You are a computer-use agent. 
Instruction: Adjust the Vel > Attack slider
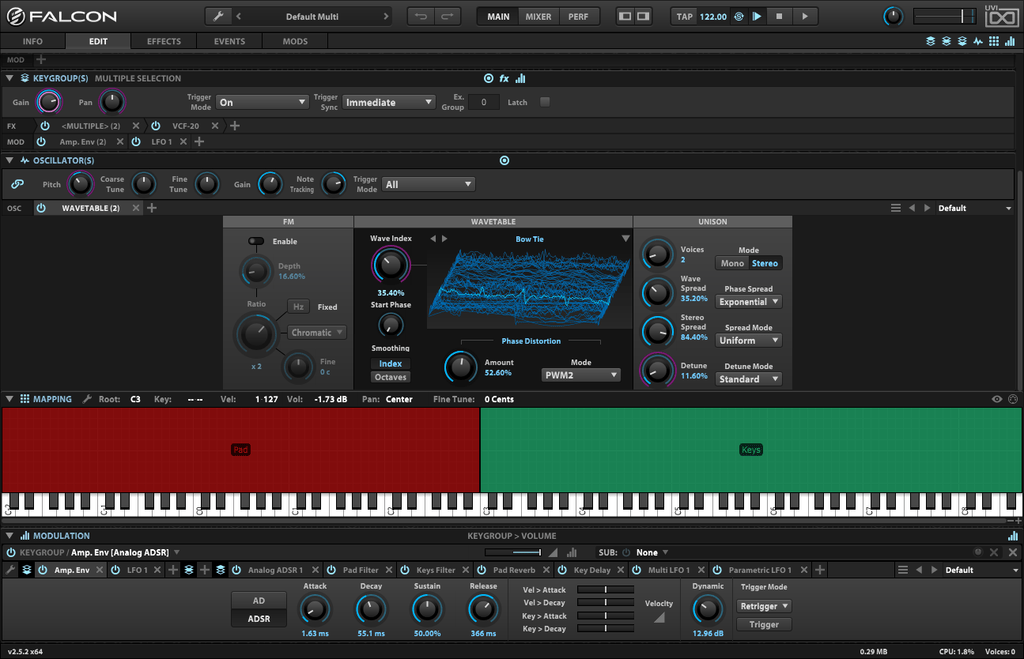pos(604,589)
